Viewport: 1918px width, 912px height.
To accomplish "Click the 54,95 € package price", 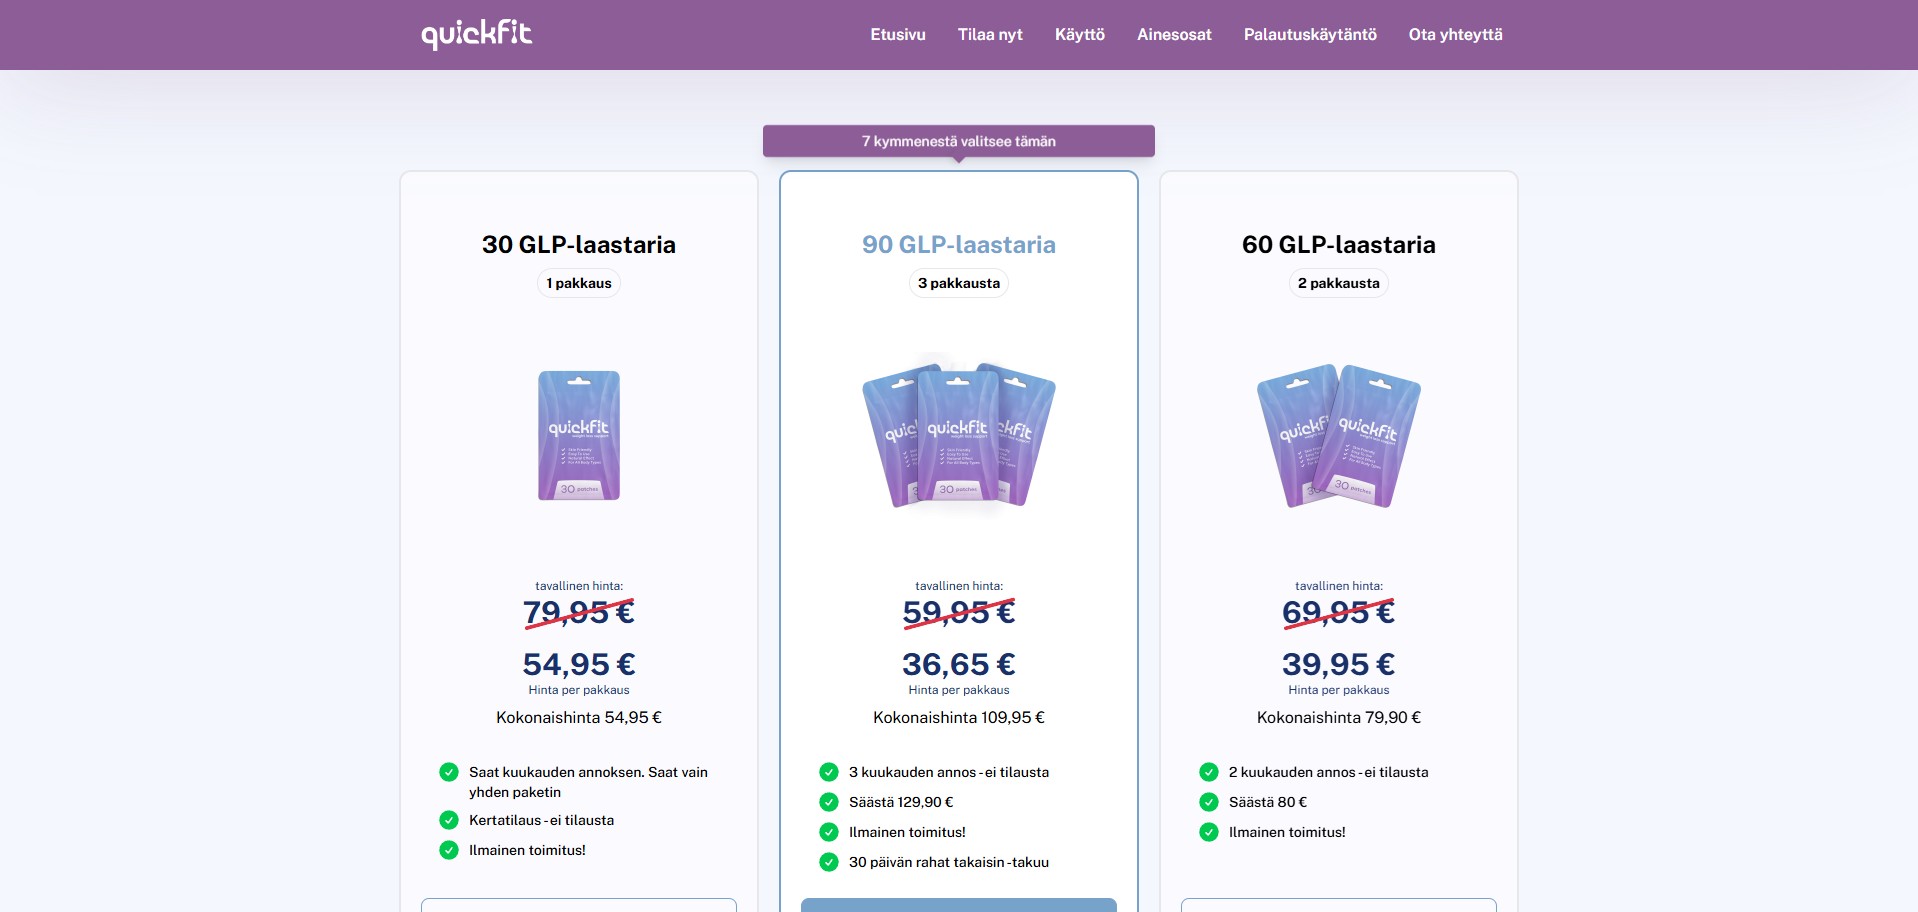I will [579, 664].
